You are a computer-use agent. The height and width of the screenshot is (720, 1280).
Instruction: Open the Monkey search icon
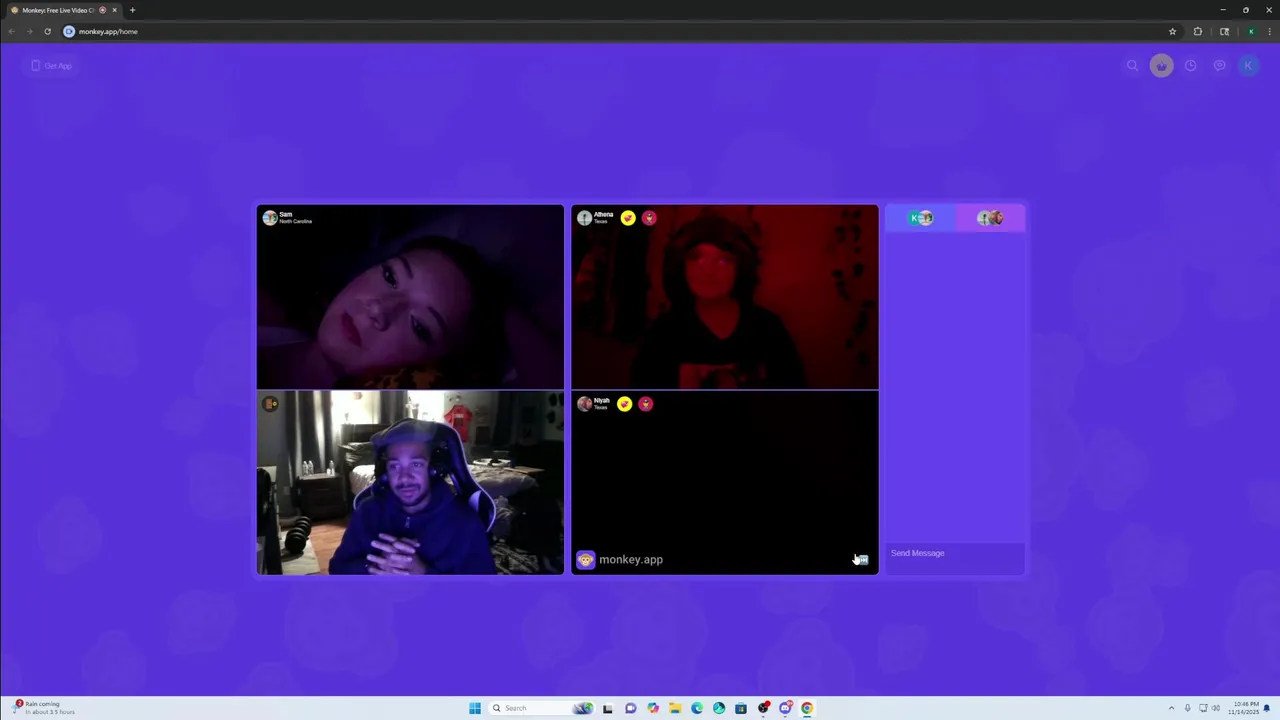click(1132, 66)
